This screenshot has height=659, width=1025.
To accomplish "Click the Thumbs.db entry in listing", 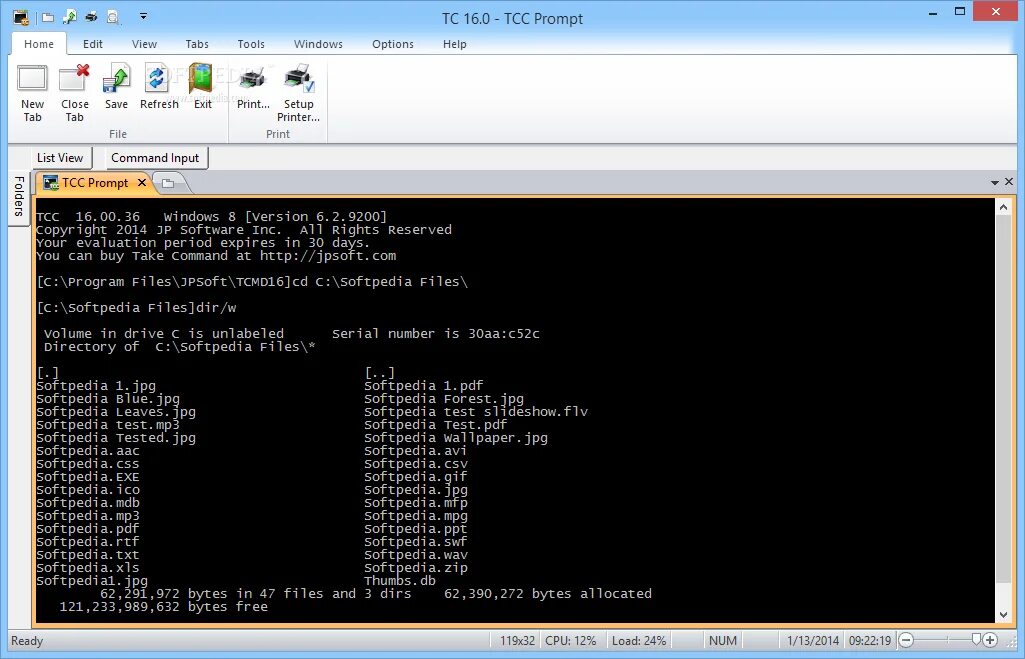I will pyautogui.click(x=399, y=581).
